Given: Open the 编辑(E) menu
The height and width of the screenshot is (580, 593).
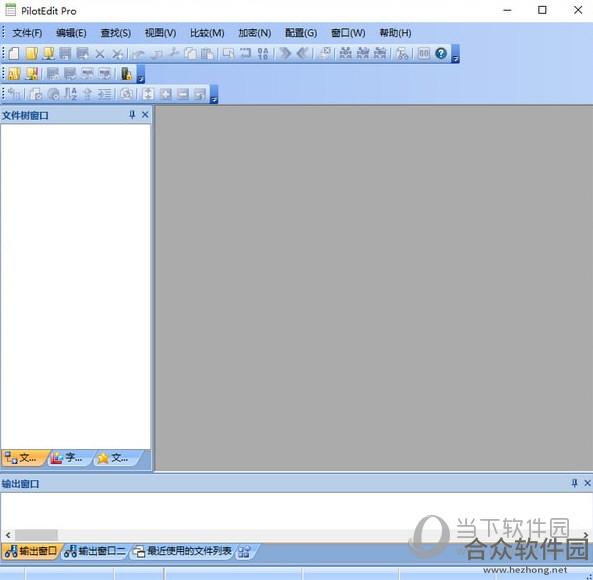Looking at the screenshot, I should (x=71, y=33).
